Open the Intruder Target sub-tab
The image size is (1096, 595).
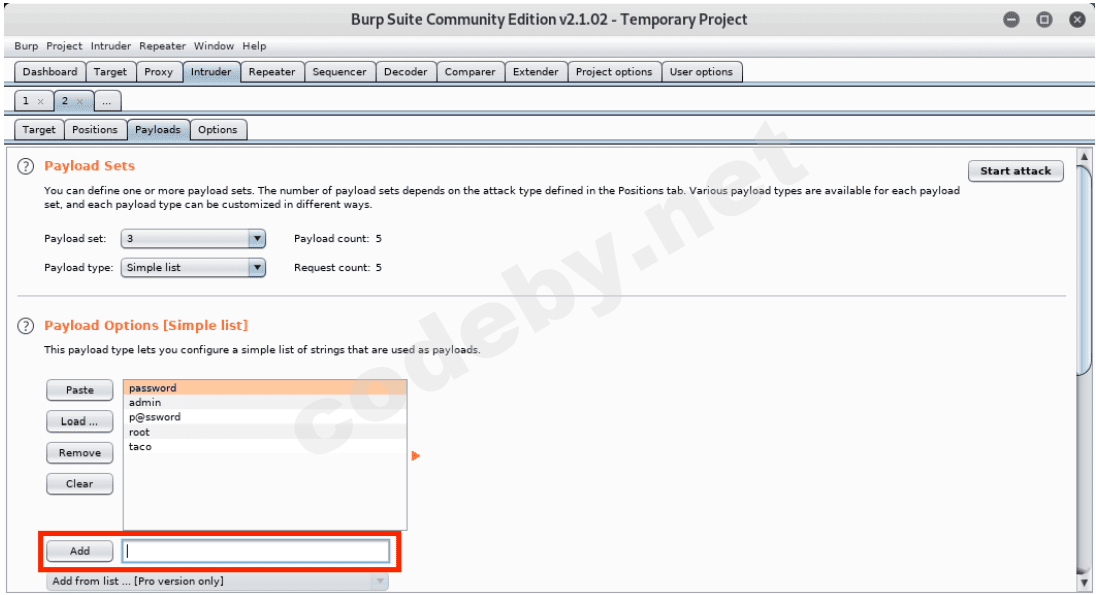(x=38, y=130)
